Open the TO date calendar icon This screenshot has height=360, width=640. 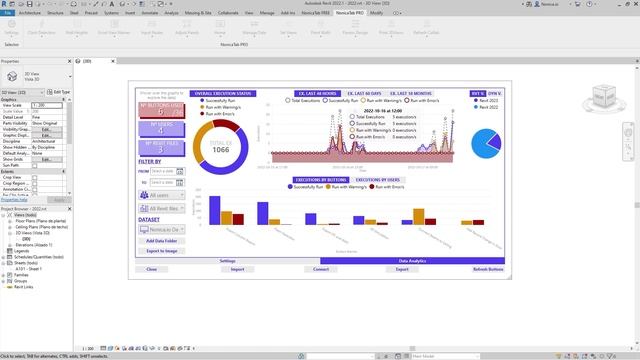[180, 182]
